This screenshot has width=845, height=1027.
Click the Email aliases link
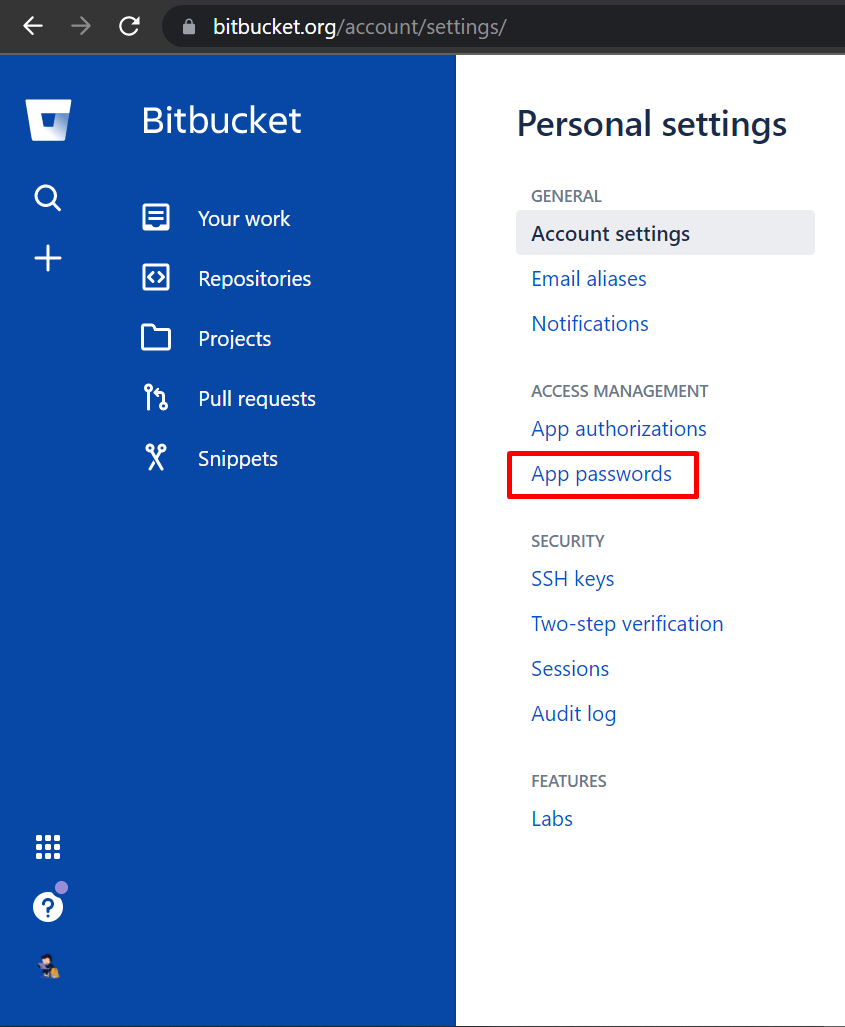[x=588, y=279]
